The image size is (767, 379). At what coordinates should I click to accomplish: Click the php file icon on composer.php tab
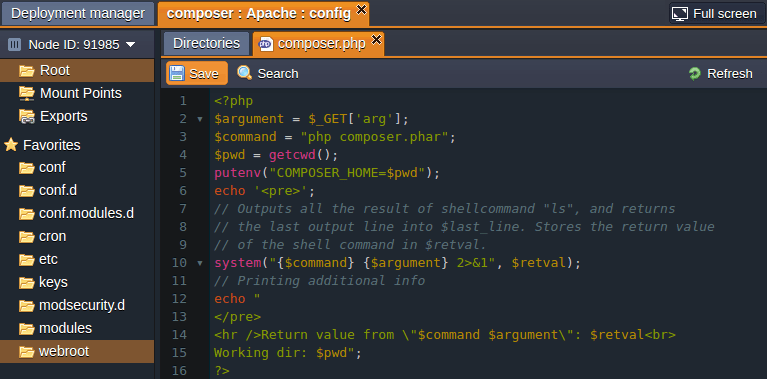pos(265,44)
